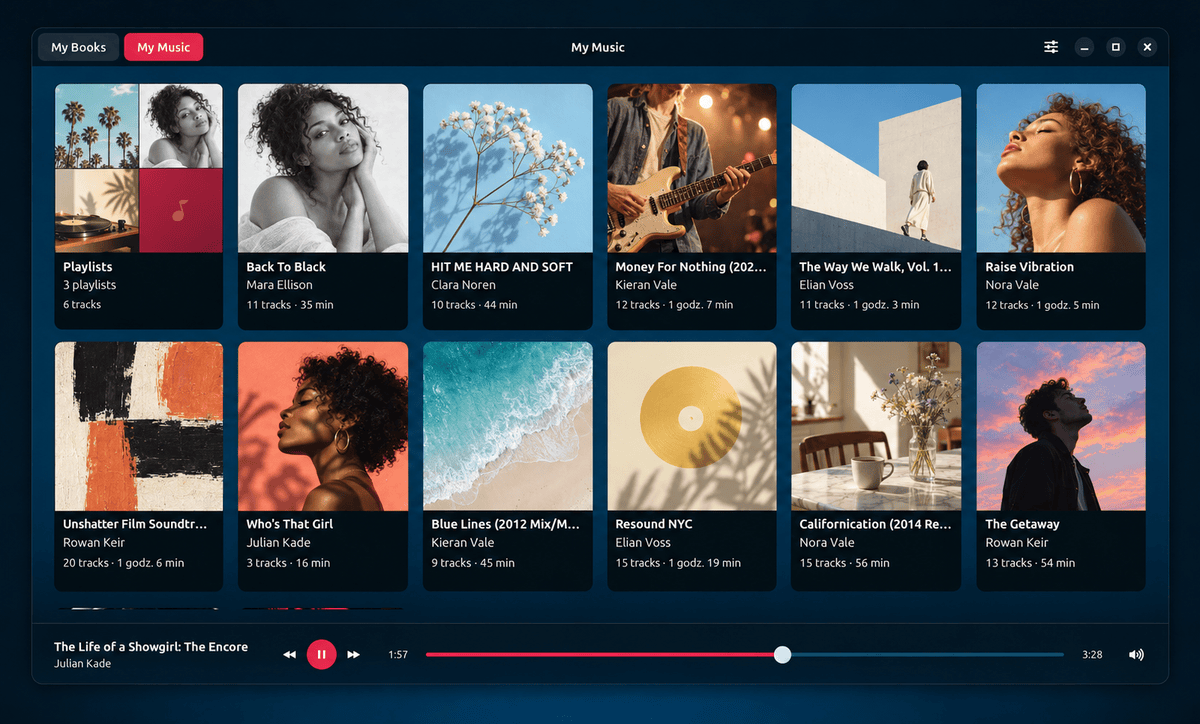Image resolution: width=1200 pixels, height=724 pixels.
Task: Maximize the My Music window
Action: point(1116,47)
